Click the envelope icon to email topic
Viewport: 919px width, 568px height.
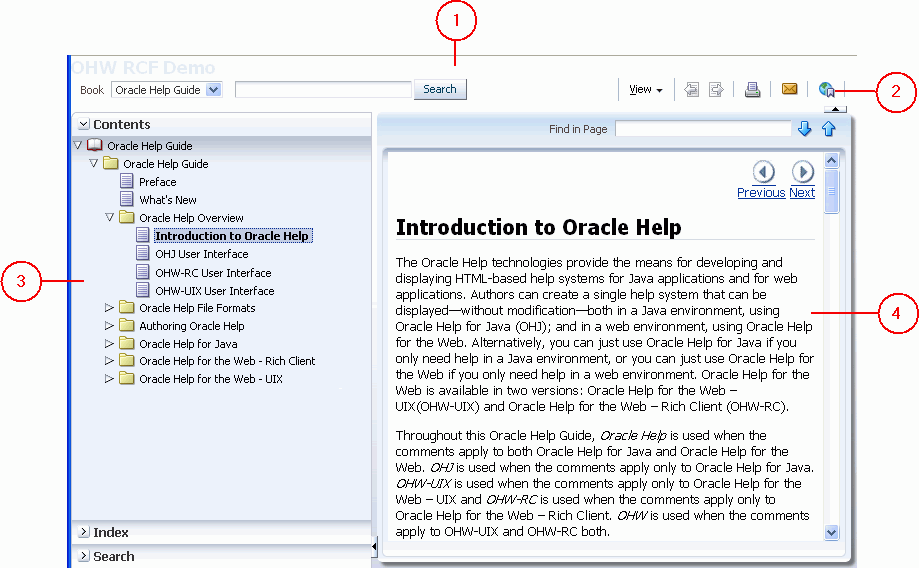(x=789, y=89)
